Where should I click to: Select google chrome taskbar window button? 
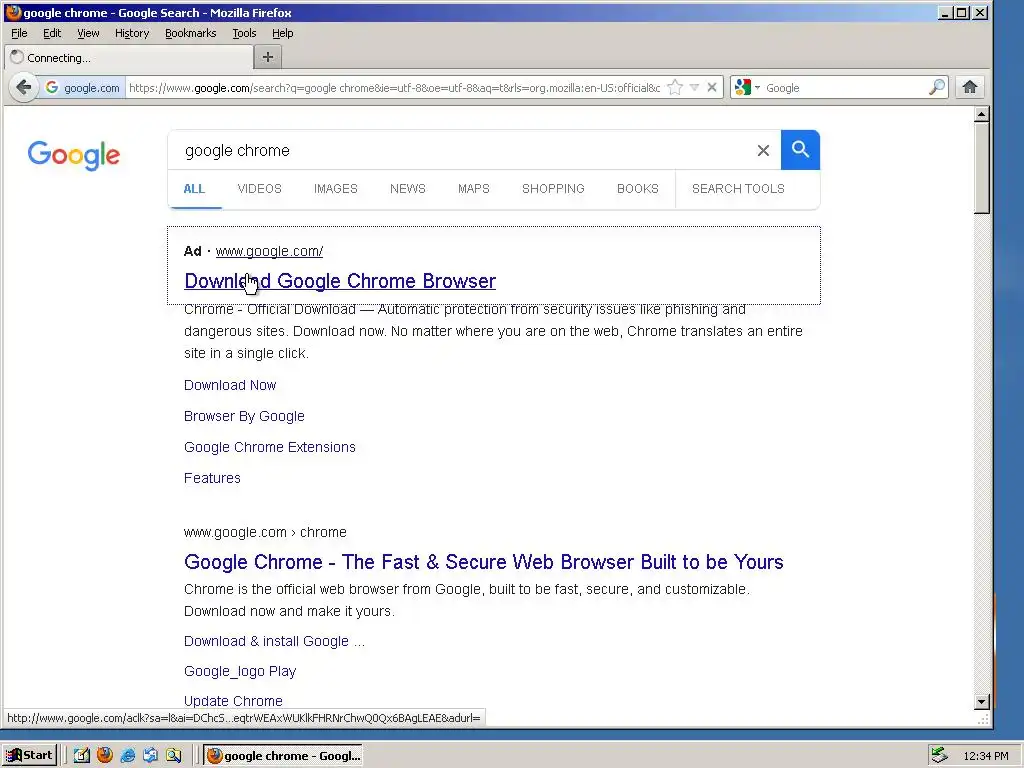click(282, 756)
